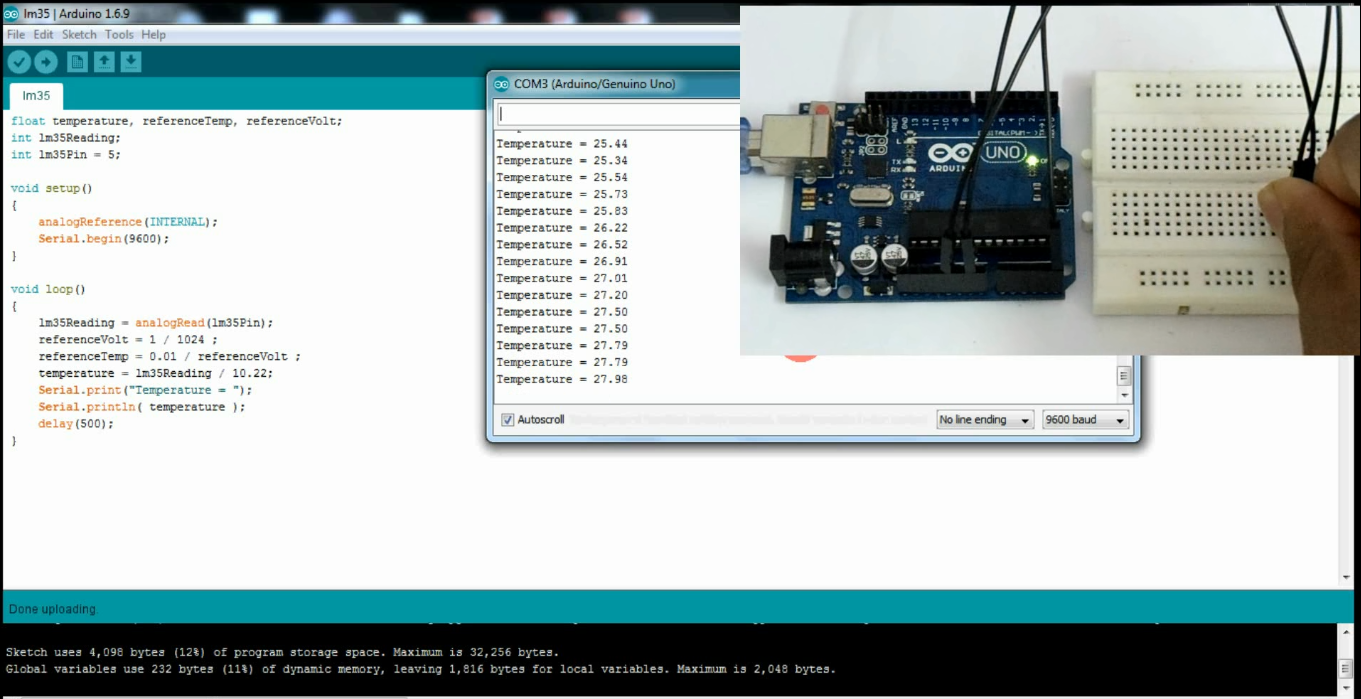This screenshot has width=1361, height=699.
Task: Open the File menu
Action: pyautogui.click(x=15, y=34)
